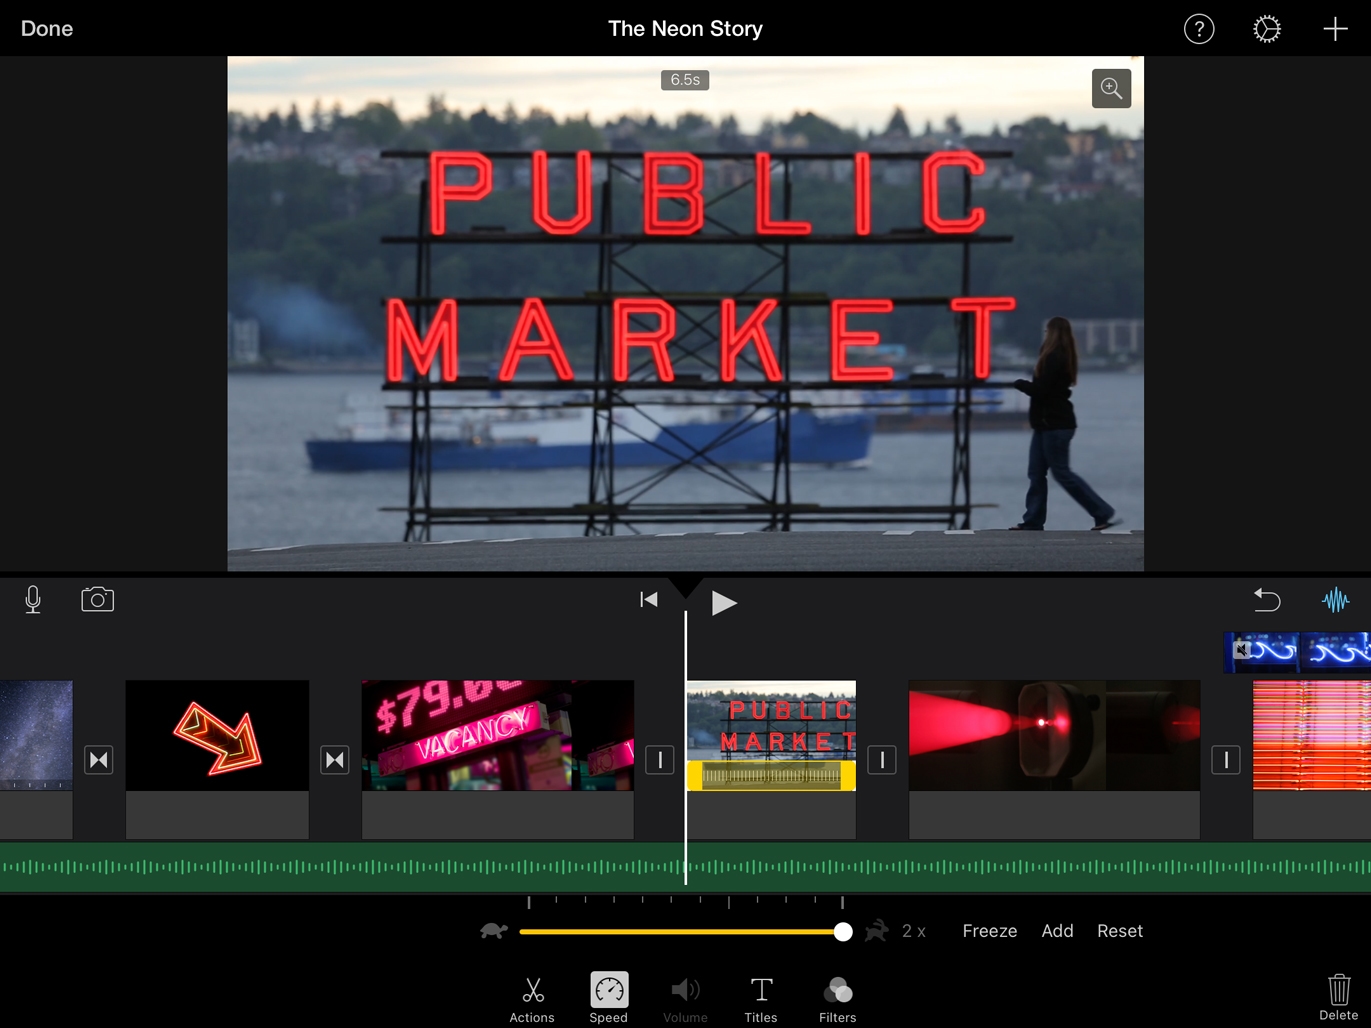Image resolution: width=1371 pixels, height=1028 pixels.
Task: Open the Speed tab
Action: pyautogui.click(x=608, y=998)
